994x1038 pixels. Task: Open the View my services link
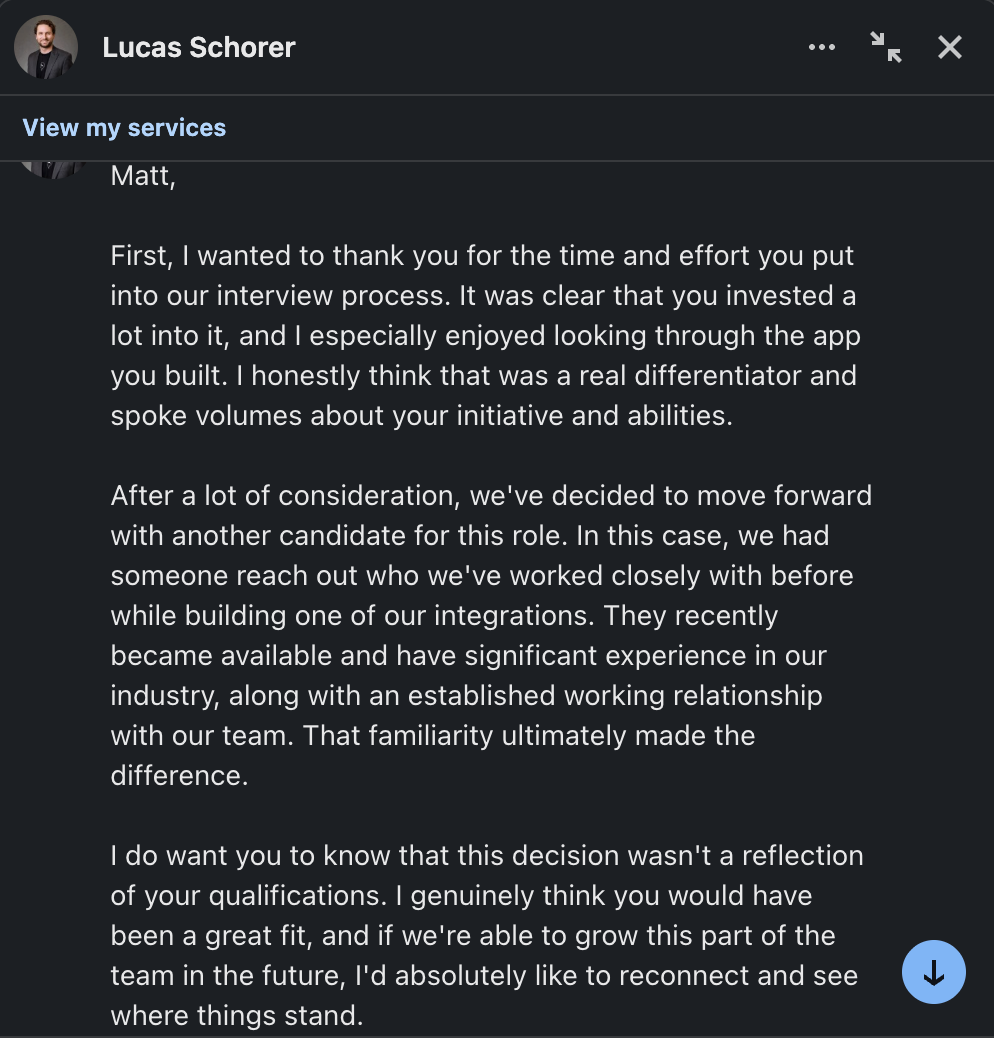pos(124,128)
